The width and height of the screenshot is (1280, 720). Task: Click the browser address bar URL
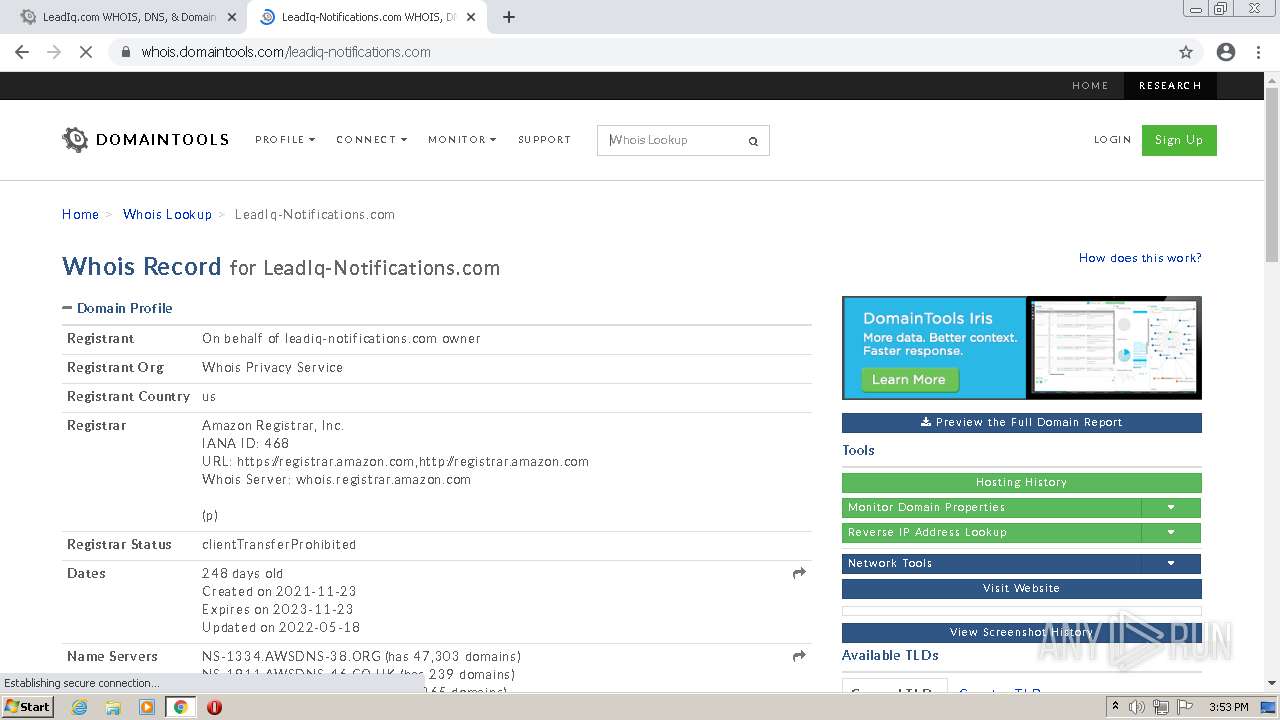click(286, 52)
